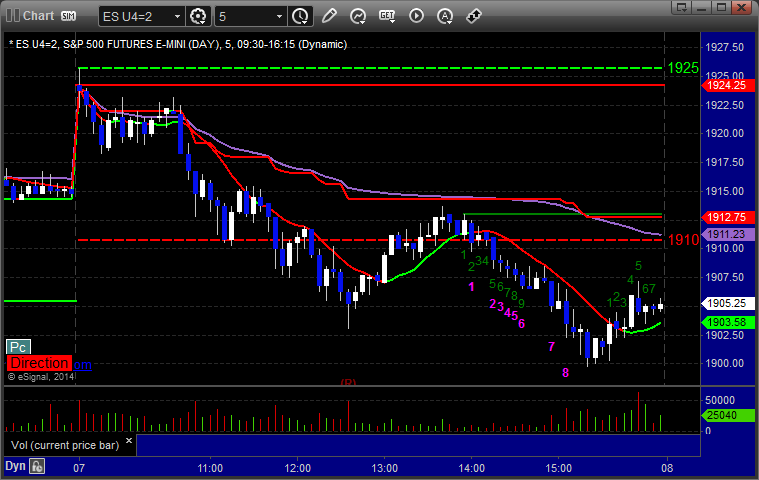This screenshot has width=759, height=480.
Task: Click the 07 date label on time axis
Action: coord(79,468)
